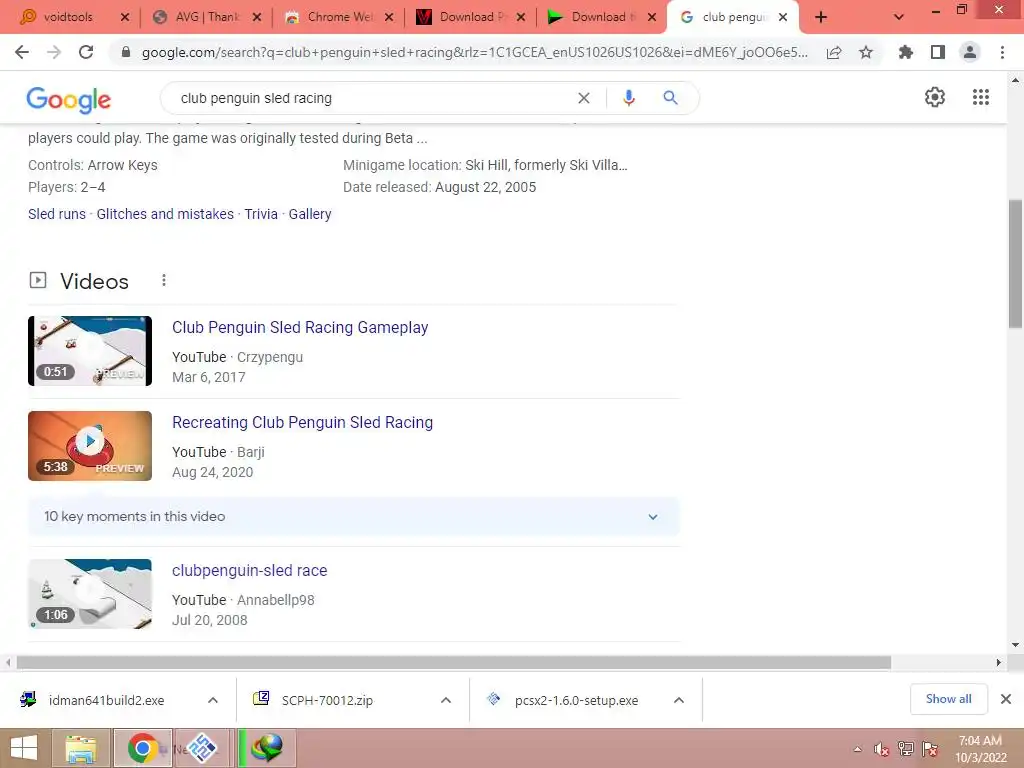Open the tab search dropdown chevron

pyautogui.click(x=899, y=17)
